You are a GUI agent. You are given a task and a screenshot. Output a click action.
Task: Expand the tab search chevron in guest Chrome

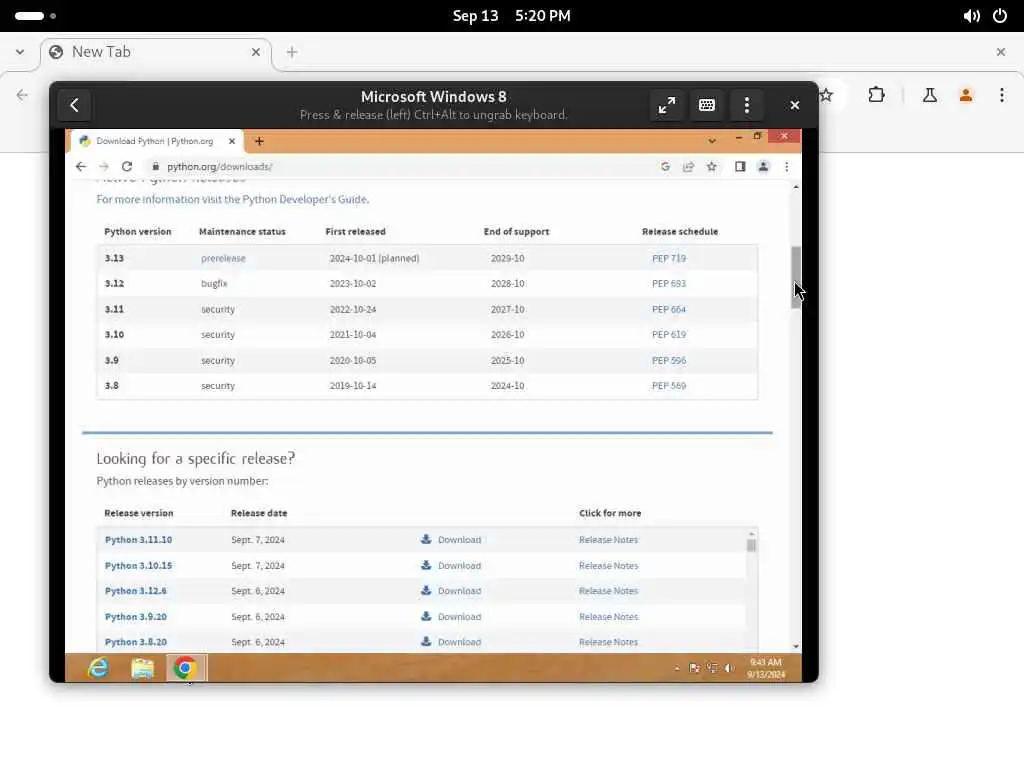coord(712,140)
